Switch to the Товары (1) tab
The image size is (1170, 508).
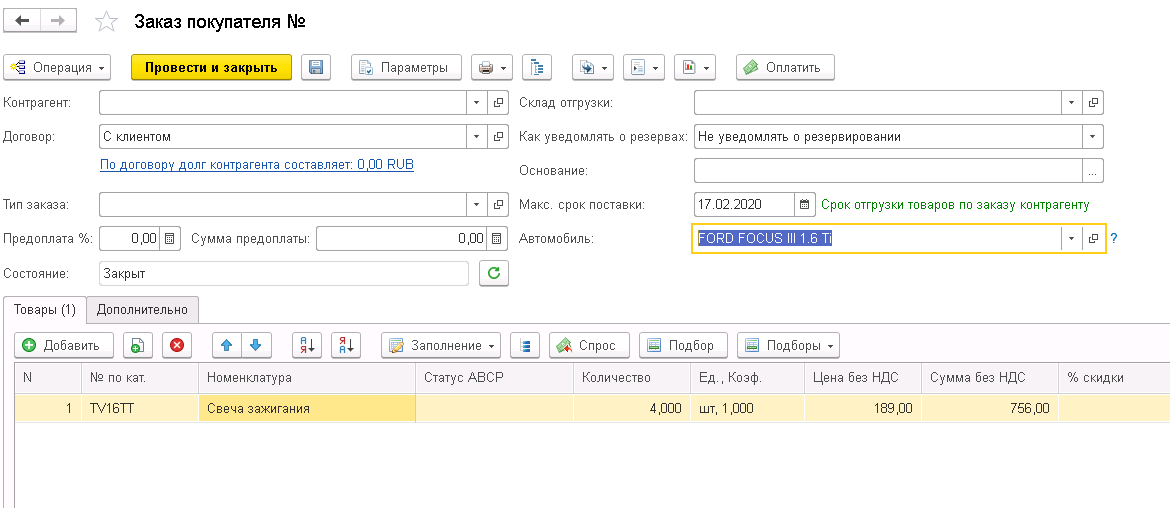point(45,309)
